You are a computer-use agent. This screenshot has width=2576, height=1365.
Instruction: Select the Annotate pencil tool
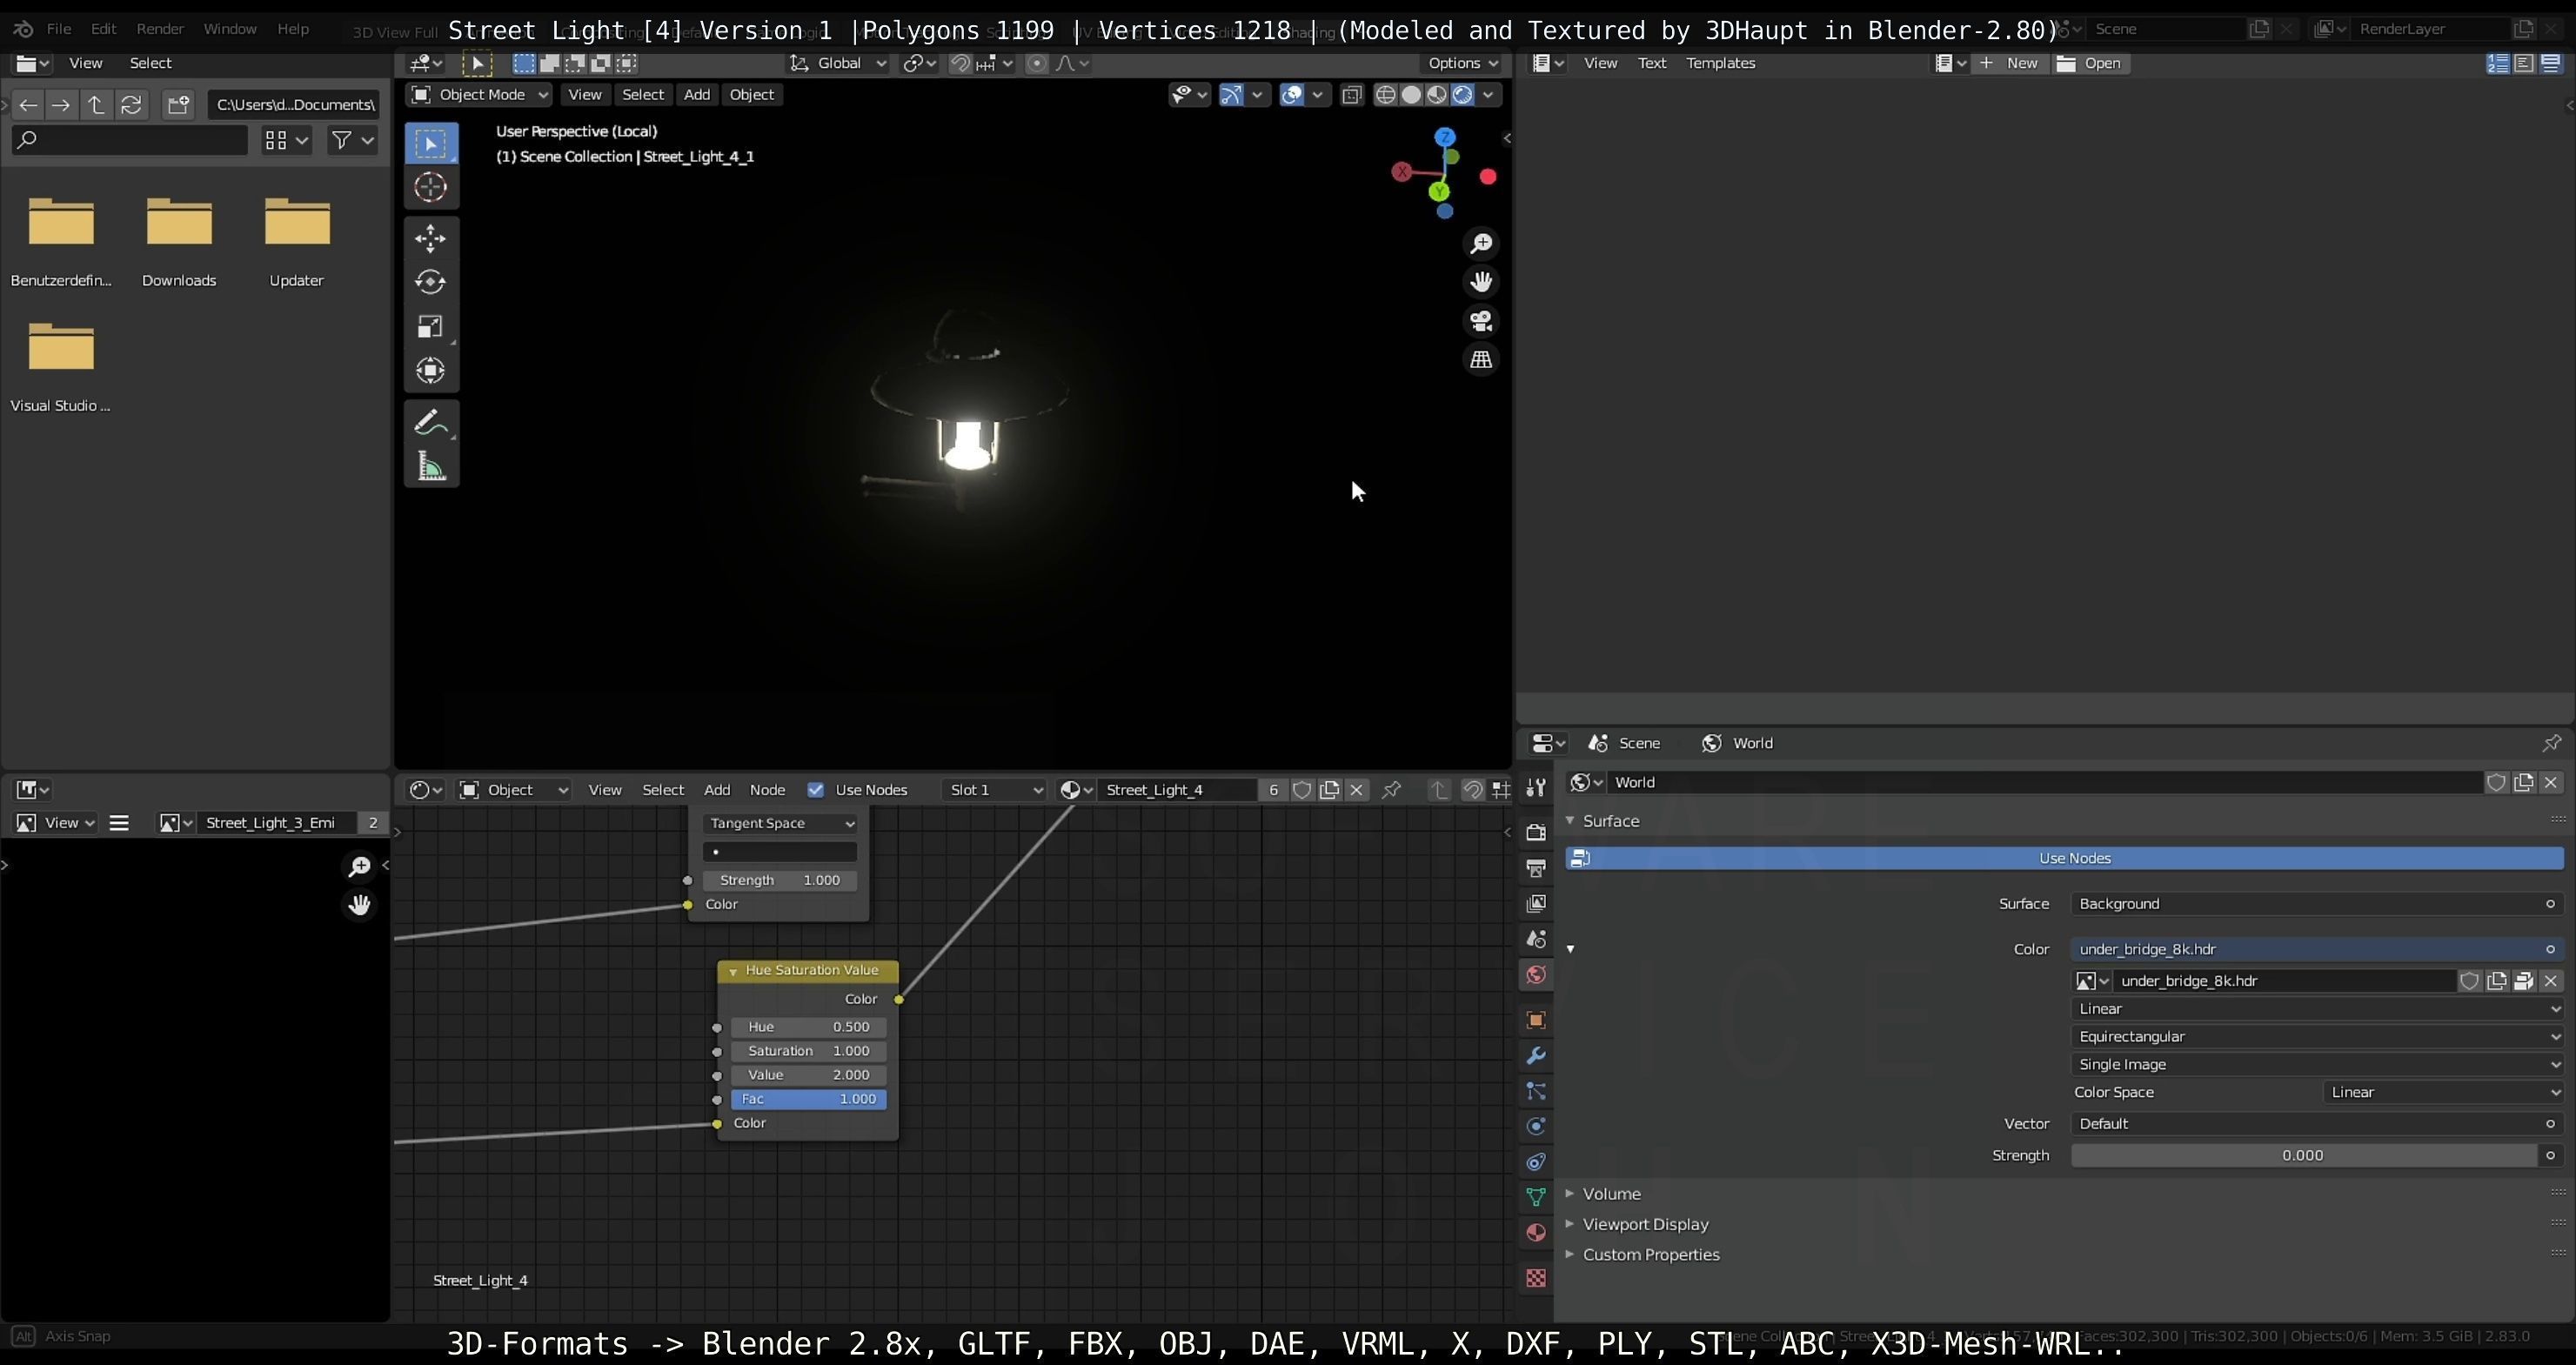(x=431, y=423)
